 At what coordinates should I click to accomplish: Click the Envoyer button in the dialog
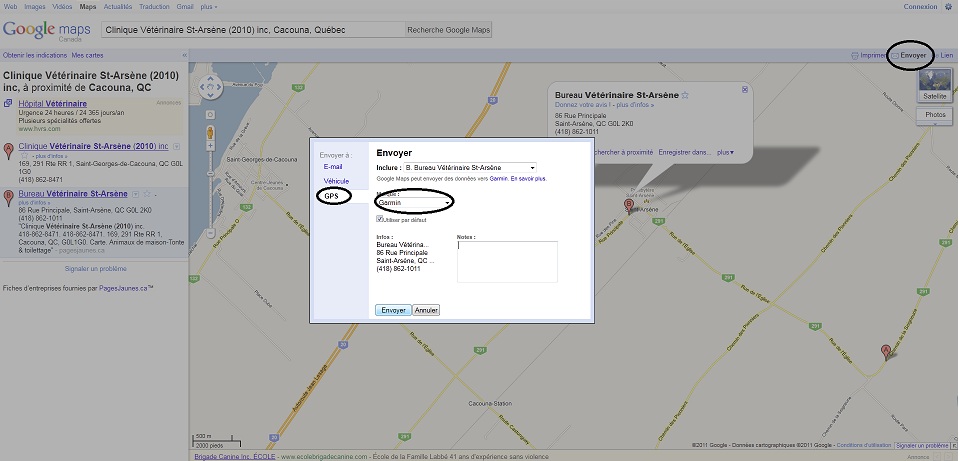click(x=393, y=310)
